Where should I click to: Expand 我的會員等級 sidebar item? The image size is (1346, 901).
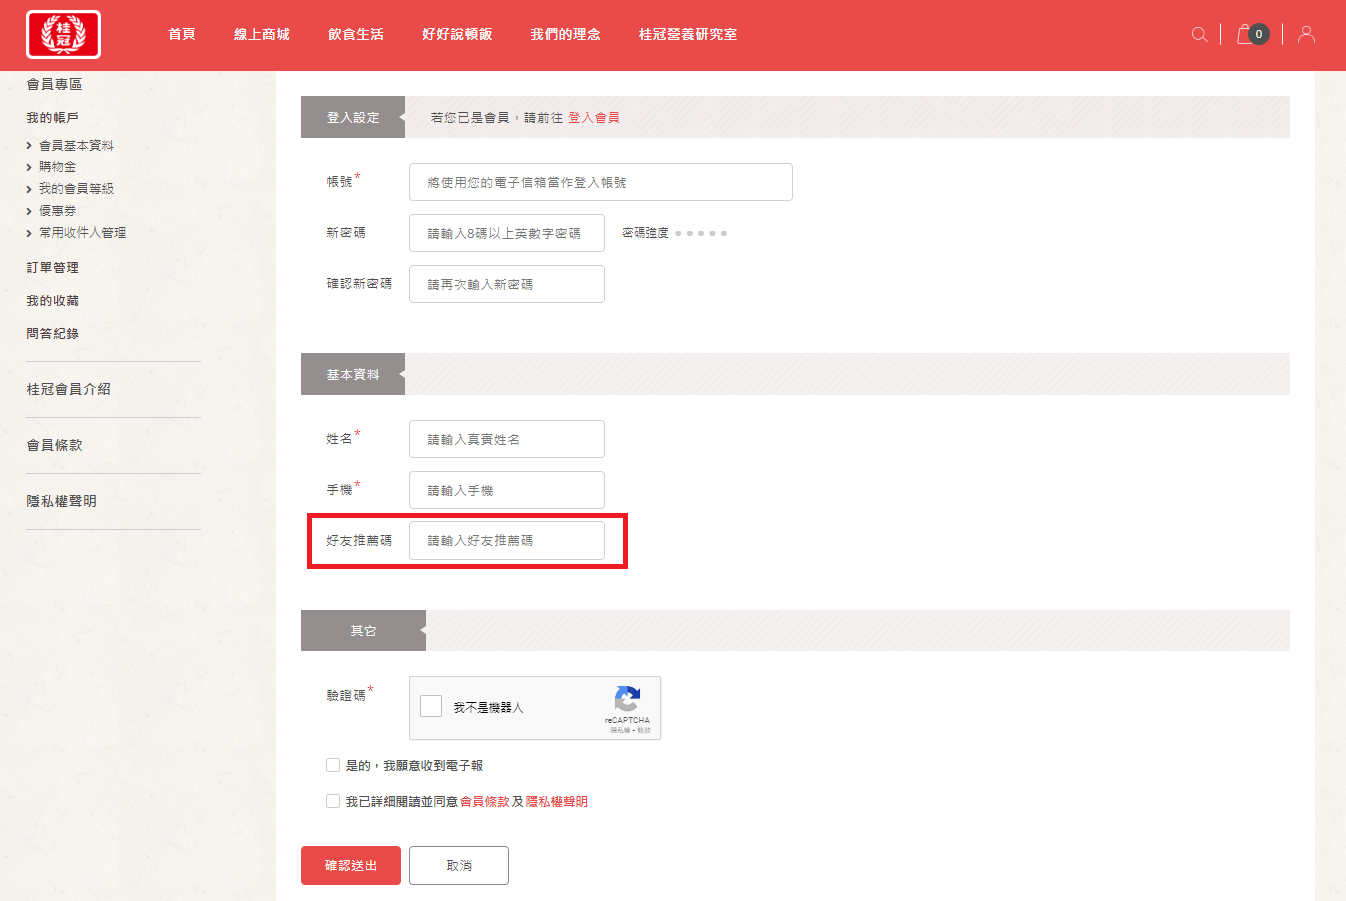[x=76, y=189]
